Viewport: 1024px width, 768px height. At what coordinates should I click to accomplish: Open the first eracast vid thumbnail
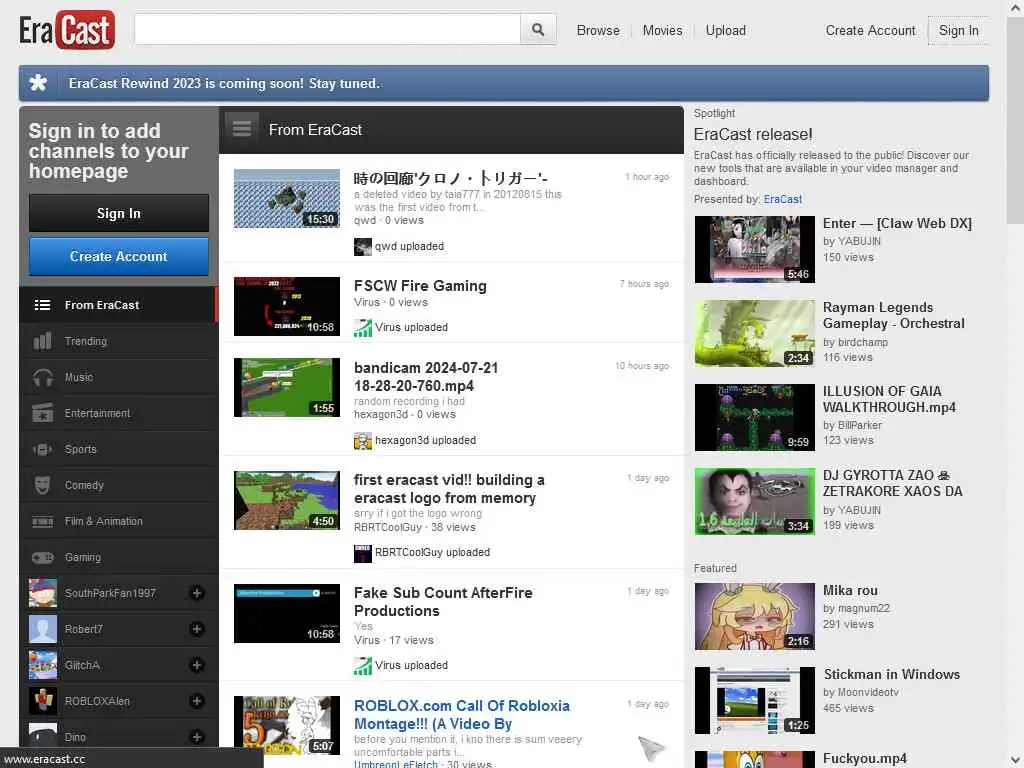click(x=287, y=500)
